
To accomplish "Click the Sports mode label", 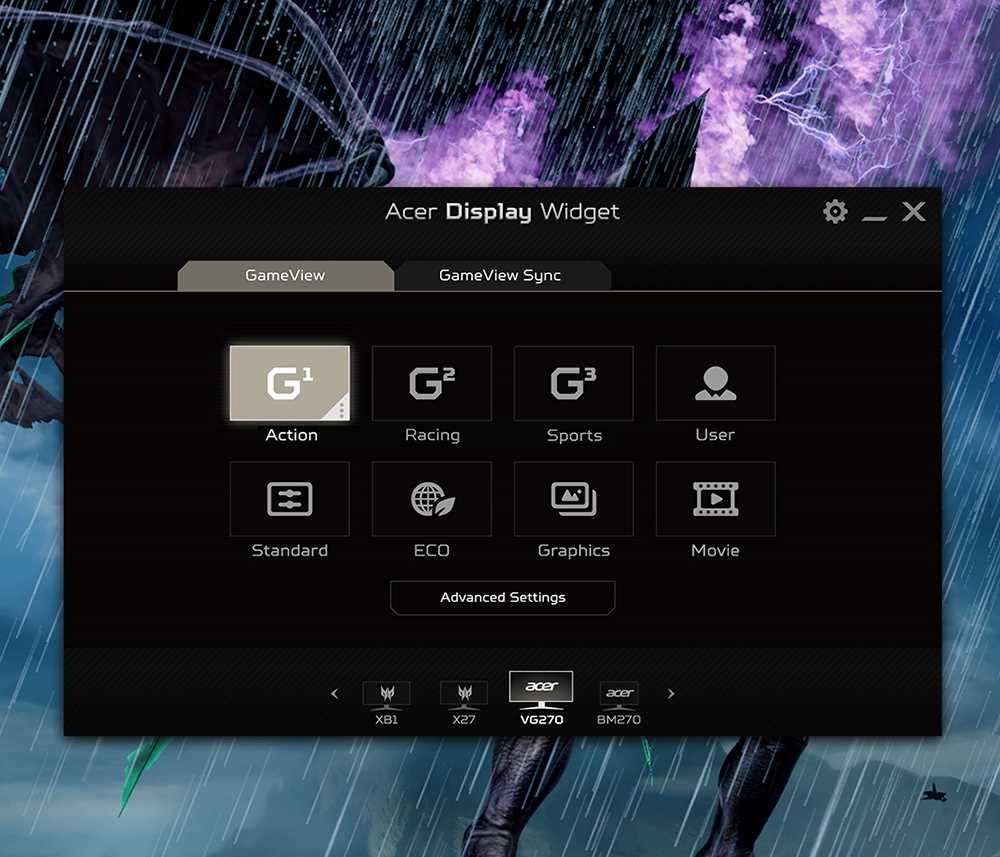I will tap(574, 435).
